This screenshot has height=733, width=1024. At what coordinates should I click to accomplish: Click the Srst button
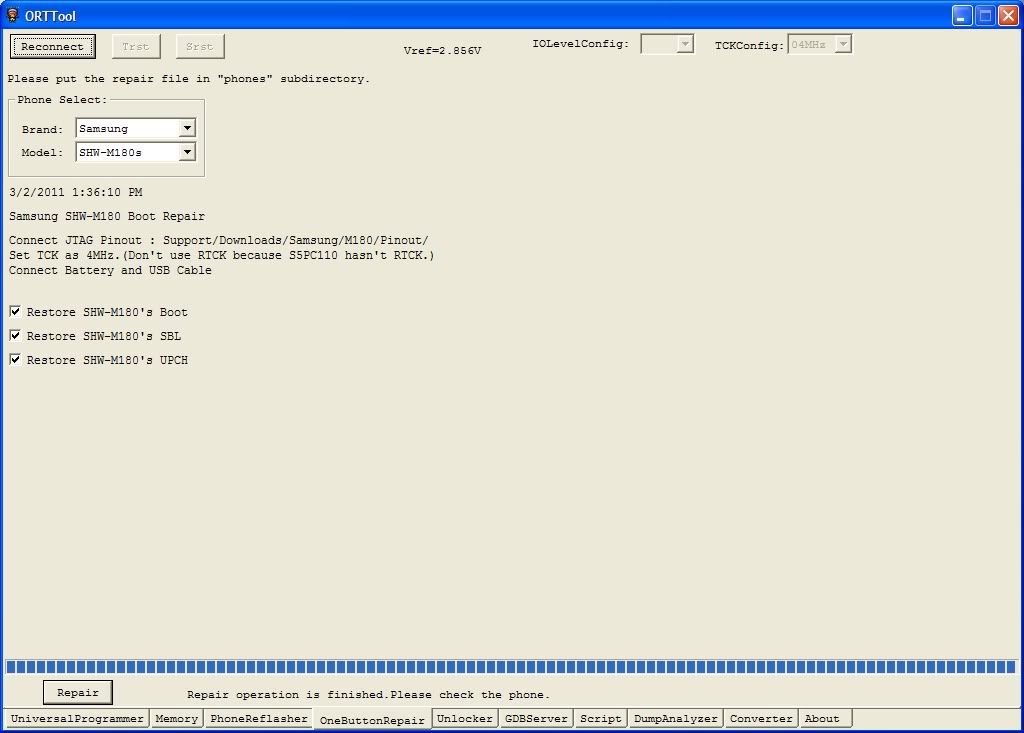coord(200,46)
